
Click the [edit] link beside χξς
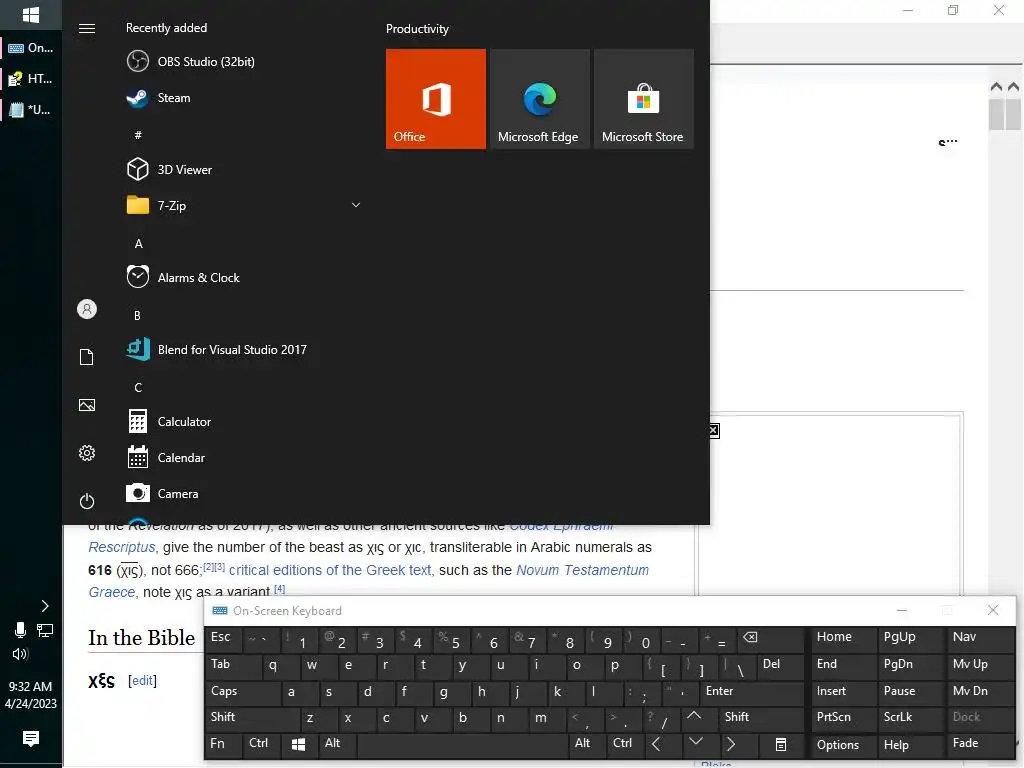pyautogui.click(x=142, y=680)
